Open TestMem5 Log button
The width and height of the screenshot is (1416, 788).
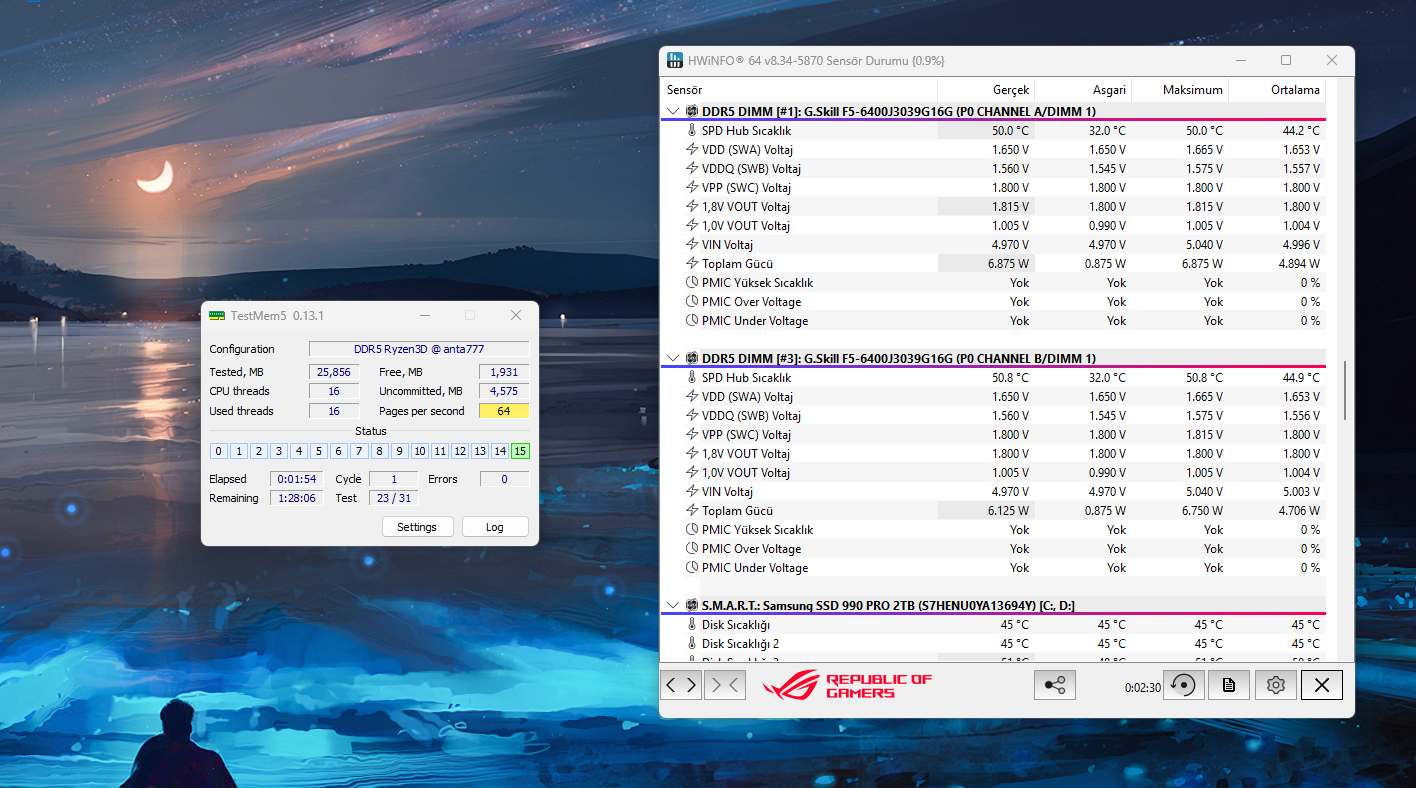[495, 527]
